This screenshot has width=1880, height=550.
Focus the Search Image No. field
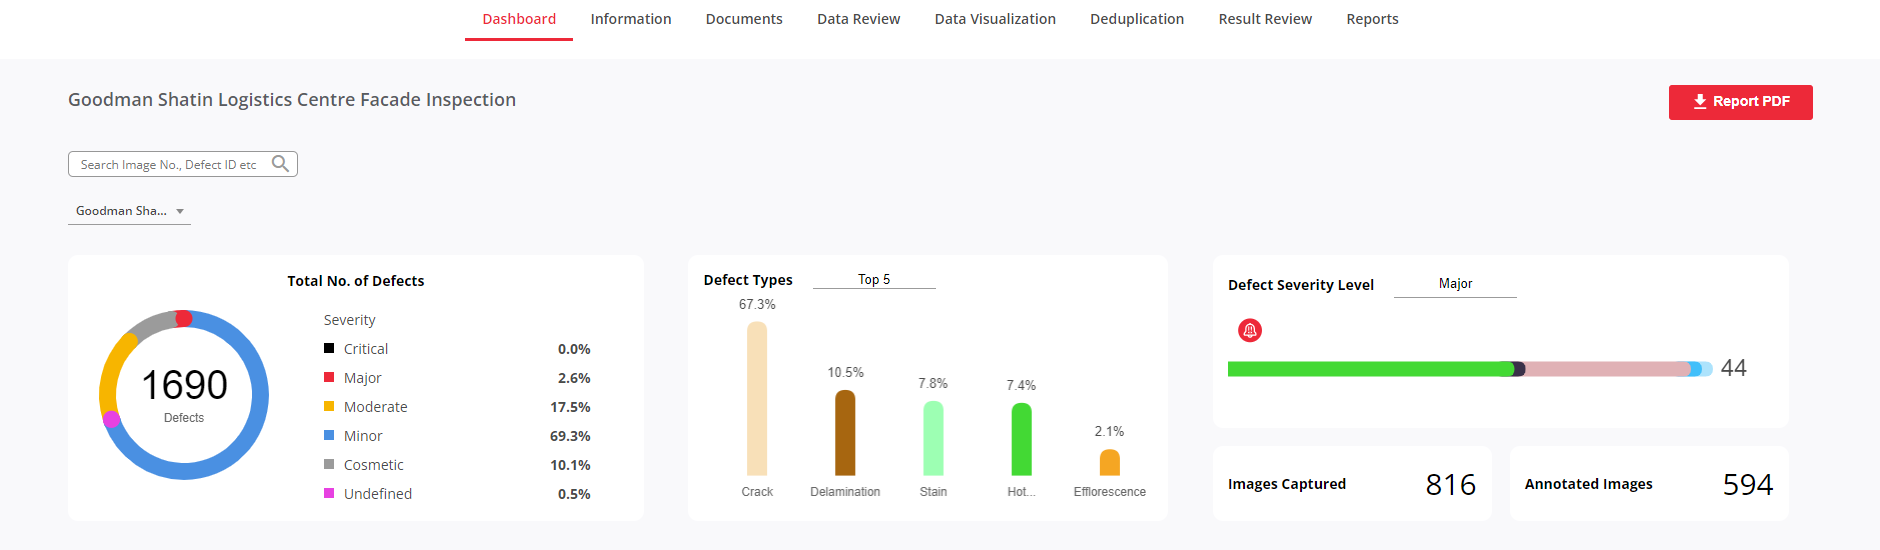183,164
